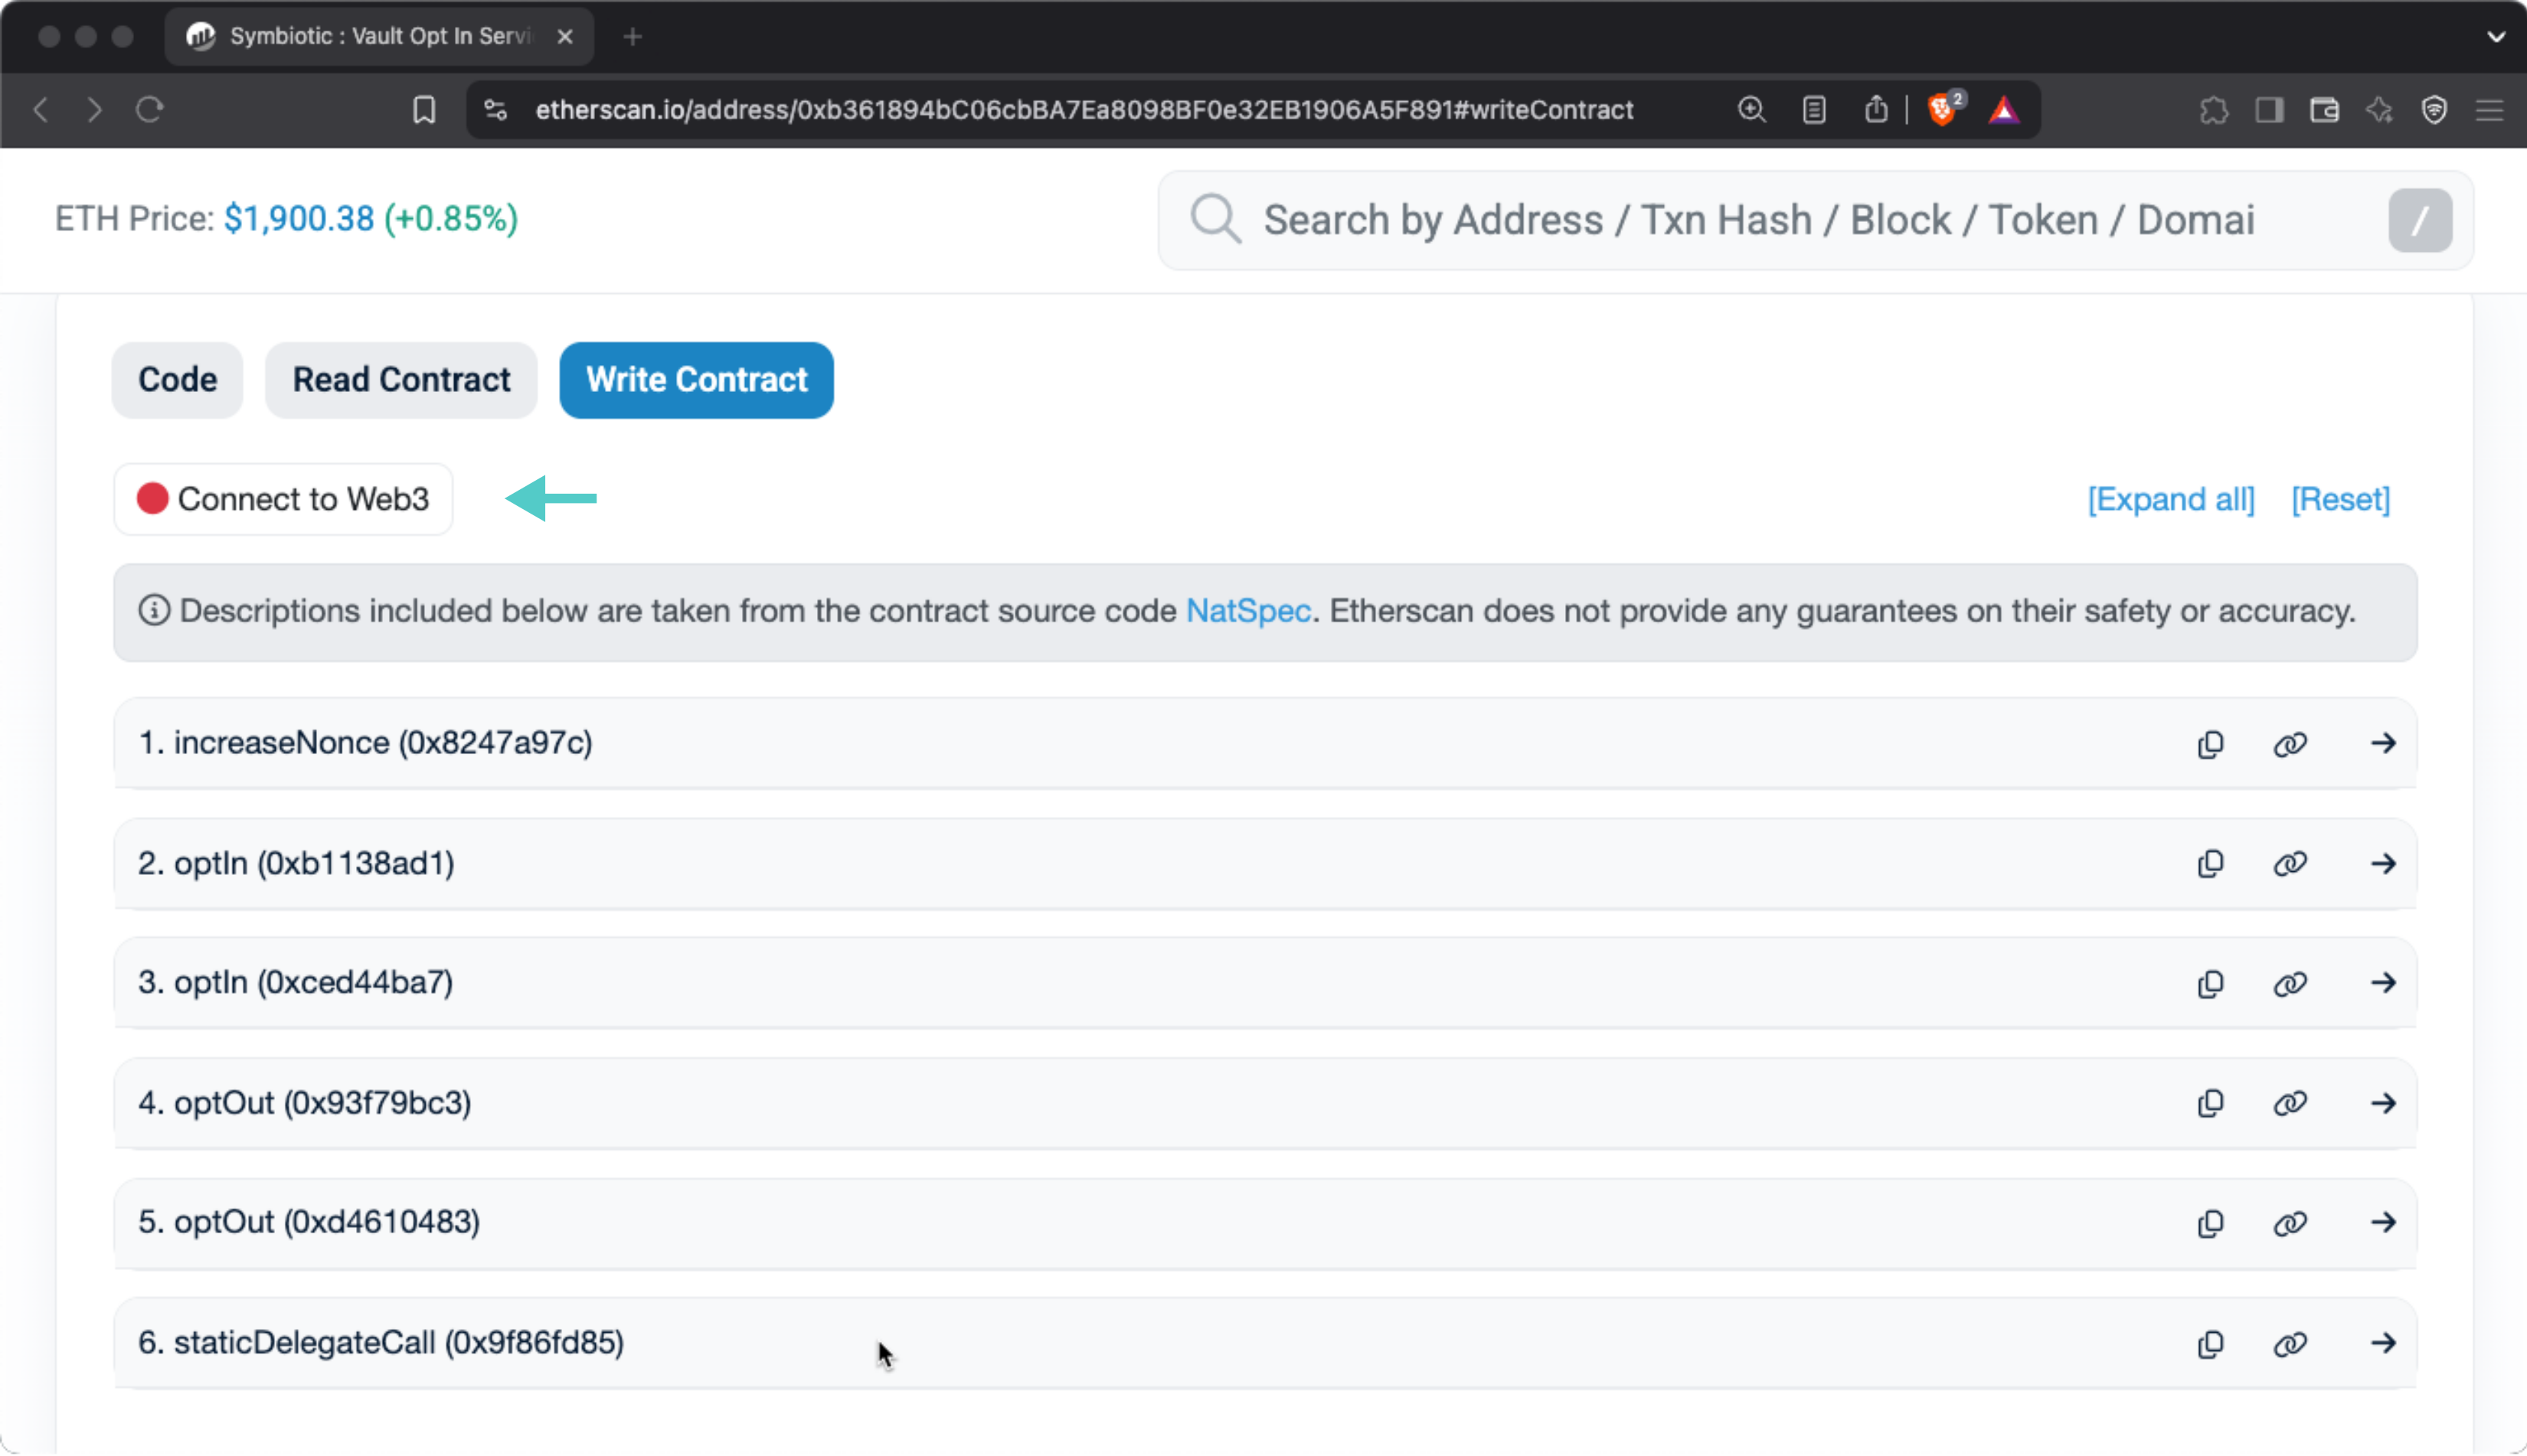This screenshot has width=2527, height=1456.
Task: Open the NatSpec link
Action: [x=1248, y=611]
